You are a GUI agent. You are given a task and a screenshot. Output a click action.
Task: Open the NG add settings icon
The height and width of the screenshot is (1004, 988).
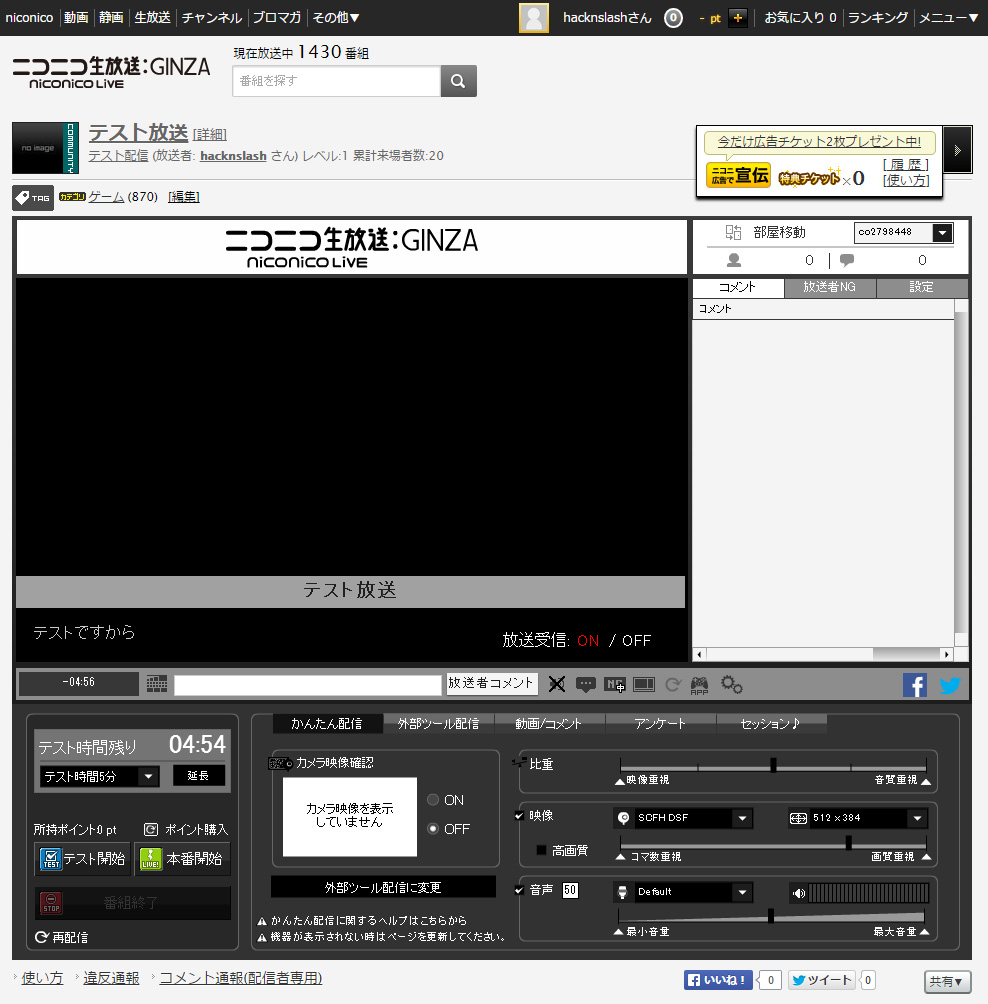615,684
